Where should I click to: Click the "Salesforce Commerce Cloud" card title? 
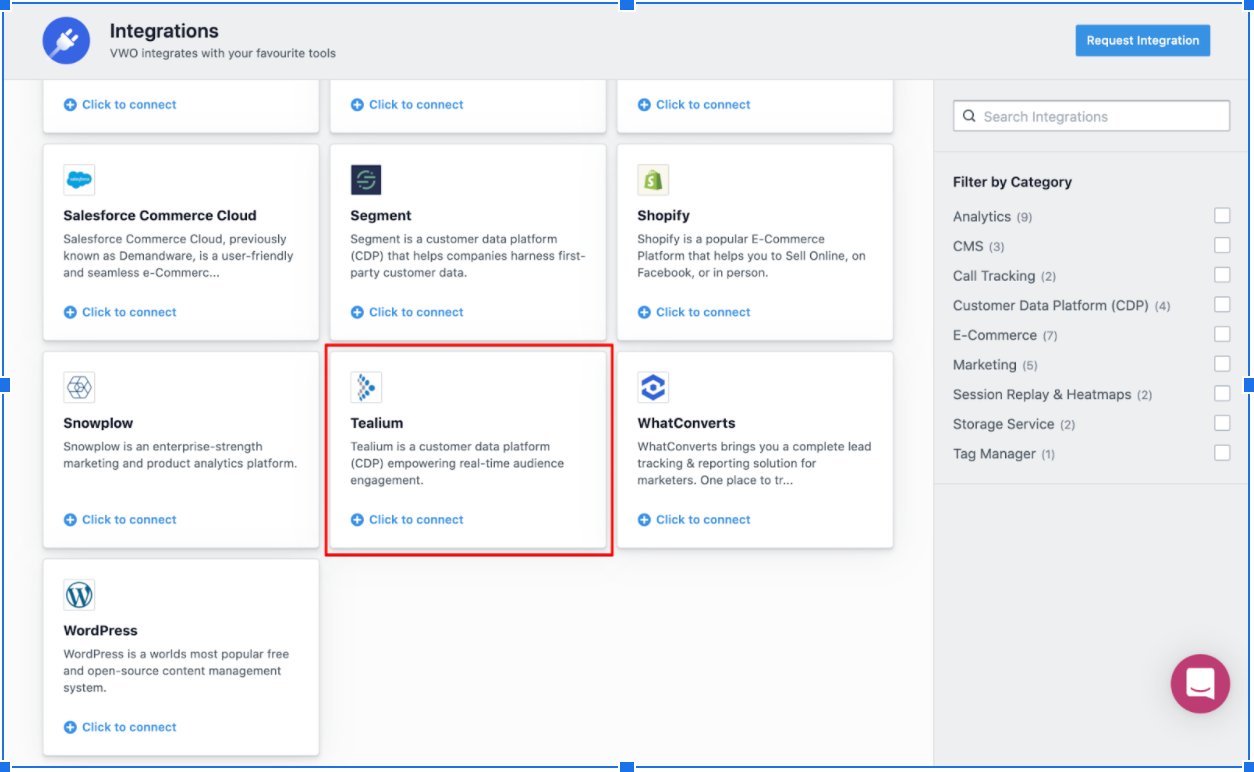point(160,216)
